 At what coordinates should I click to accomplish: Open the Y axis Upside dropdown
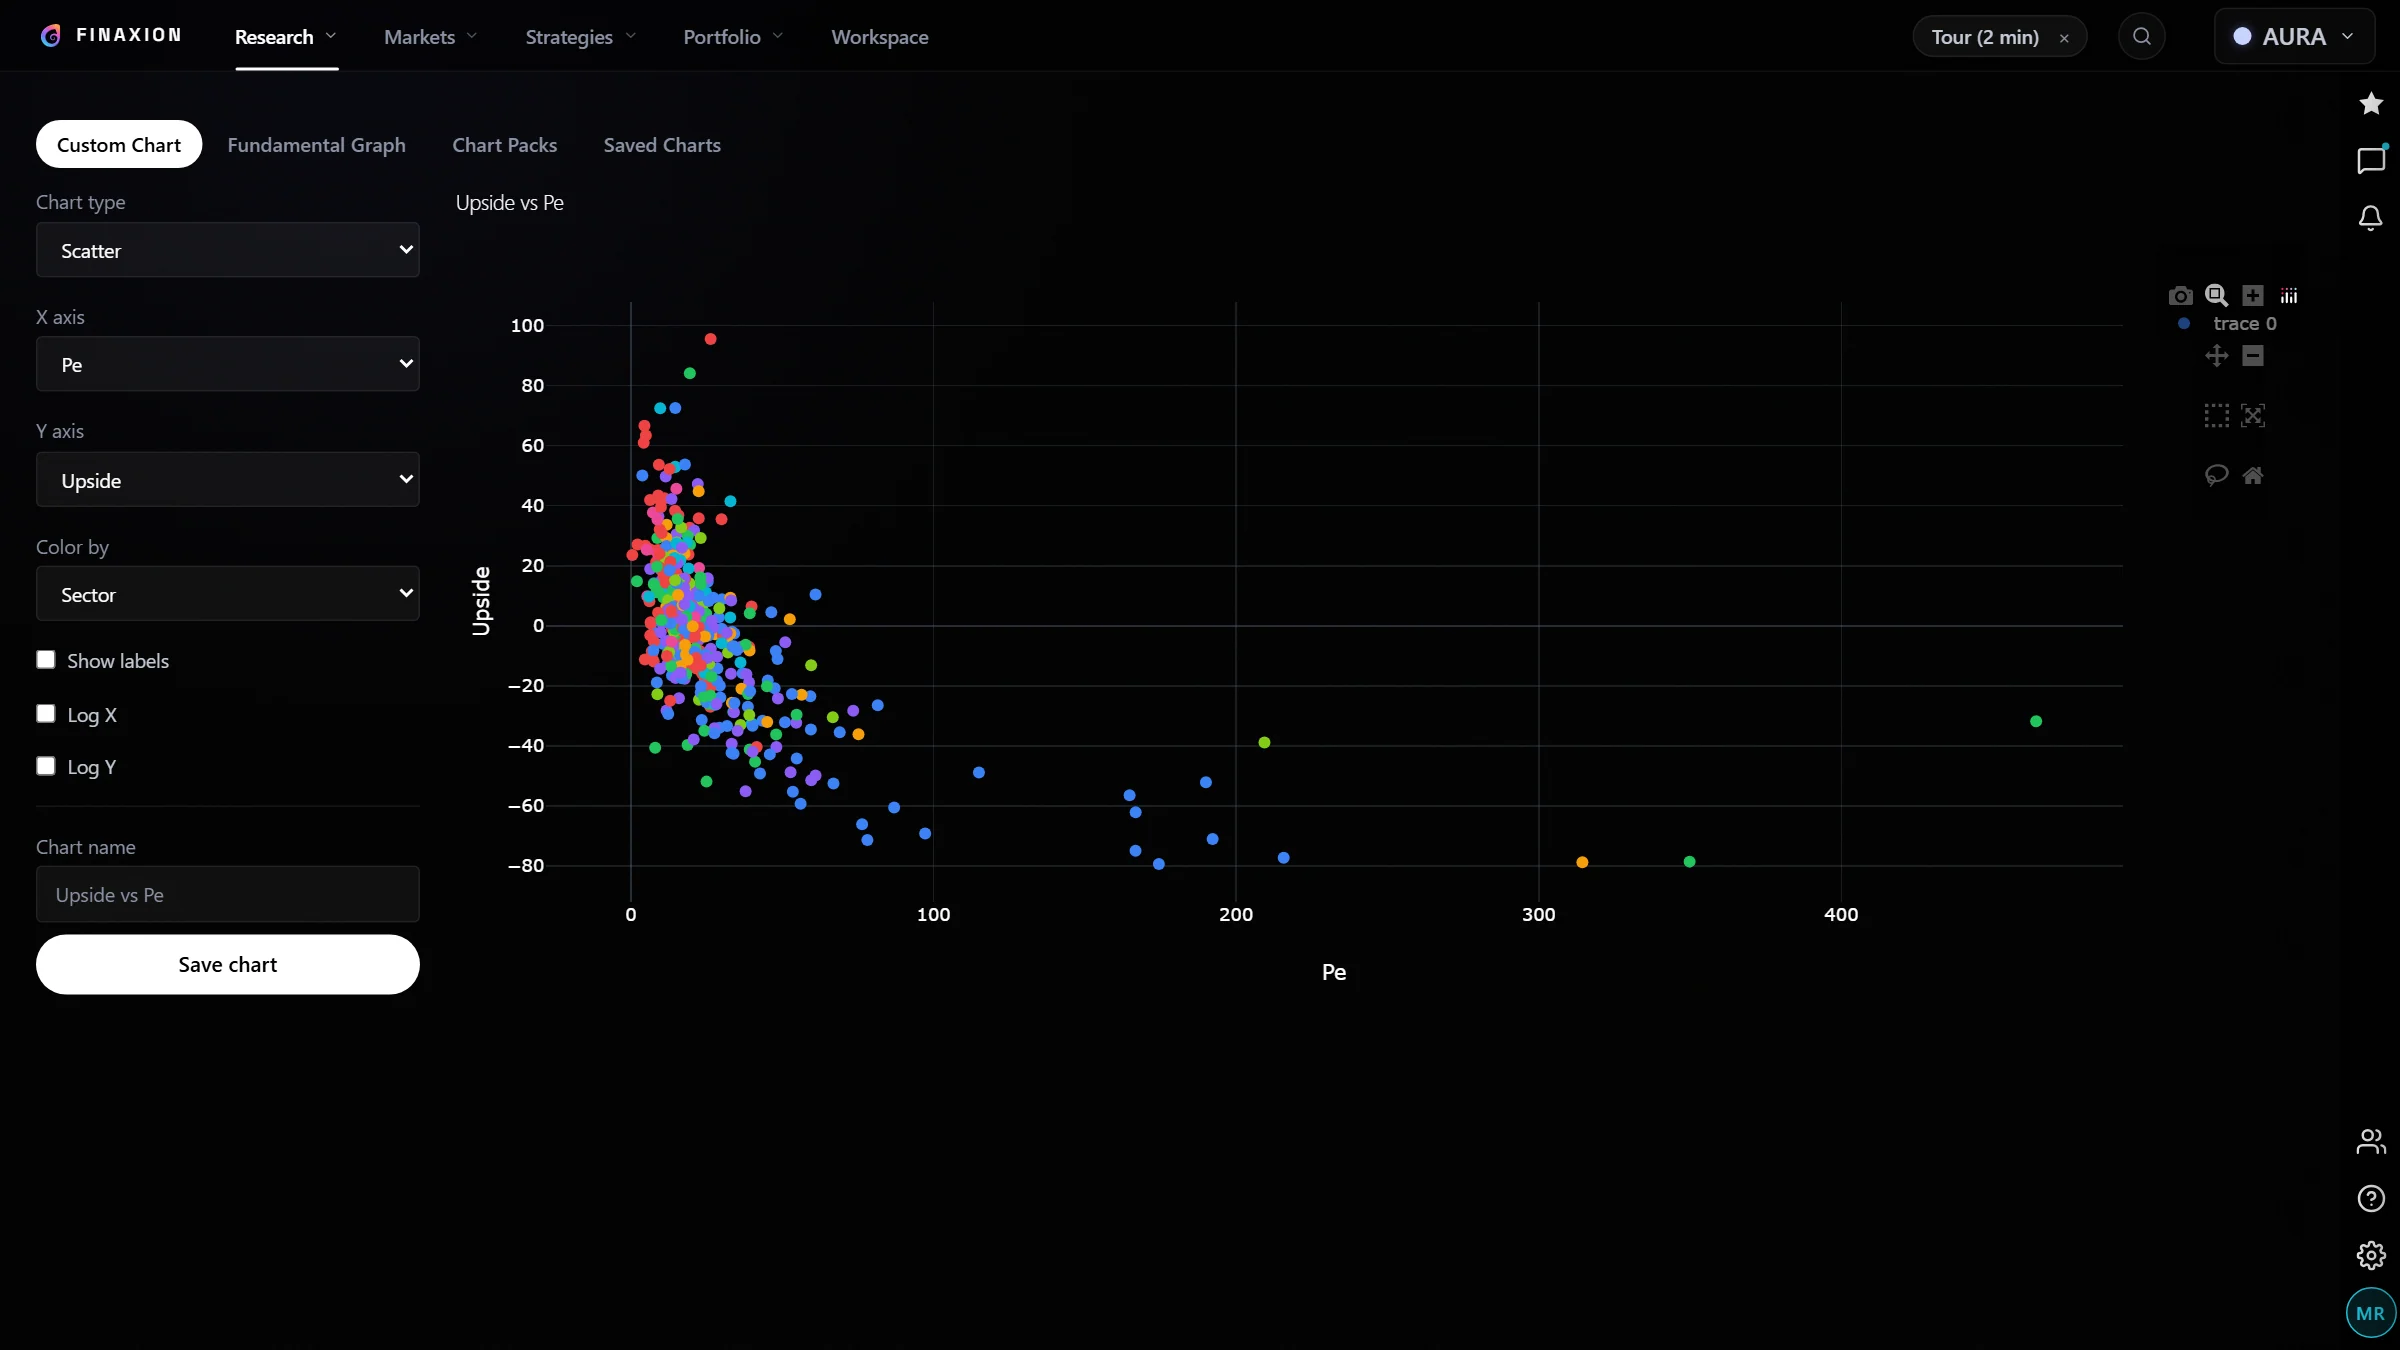[228, 480]
